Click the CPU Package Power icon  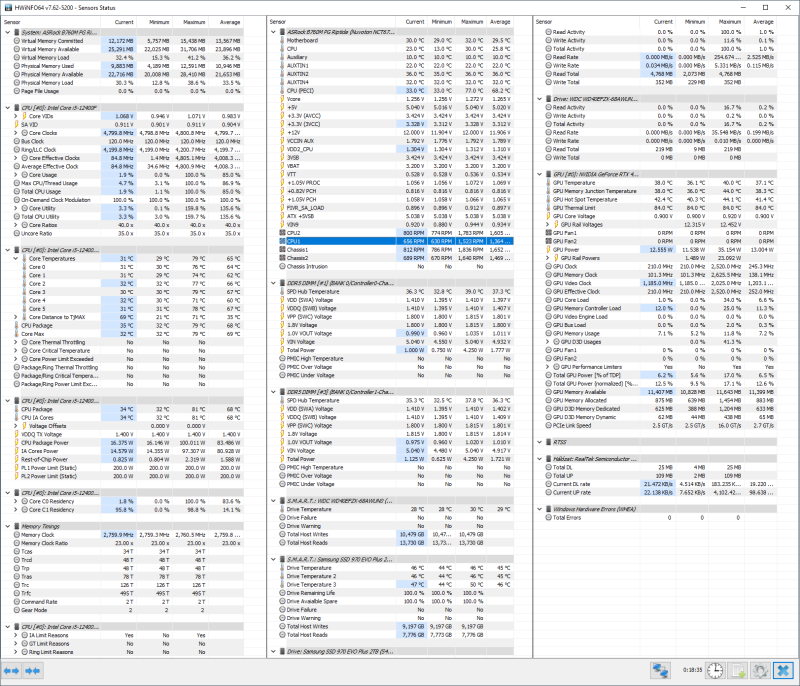click(x=17, y=443)
